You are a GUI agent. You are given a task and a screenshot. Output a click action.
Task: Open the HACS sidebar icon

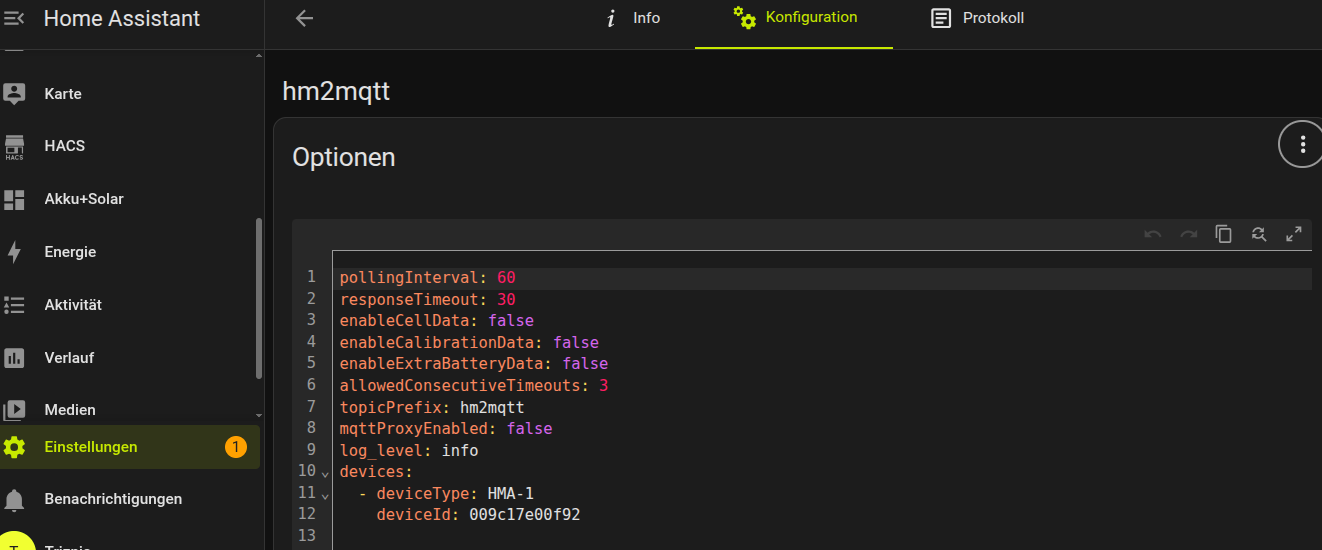(14, 147)
